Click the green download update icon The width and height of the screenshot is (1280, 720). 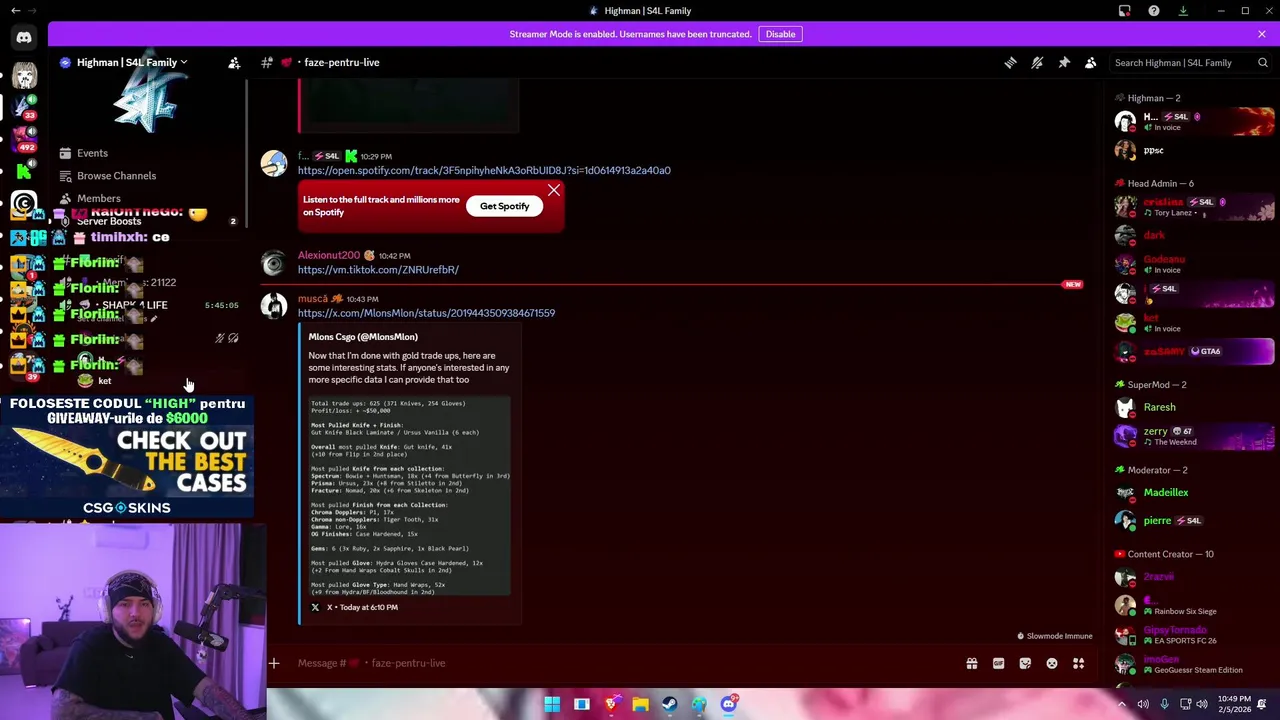coord(1183,11)
